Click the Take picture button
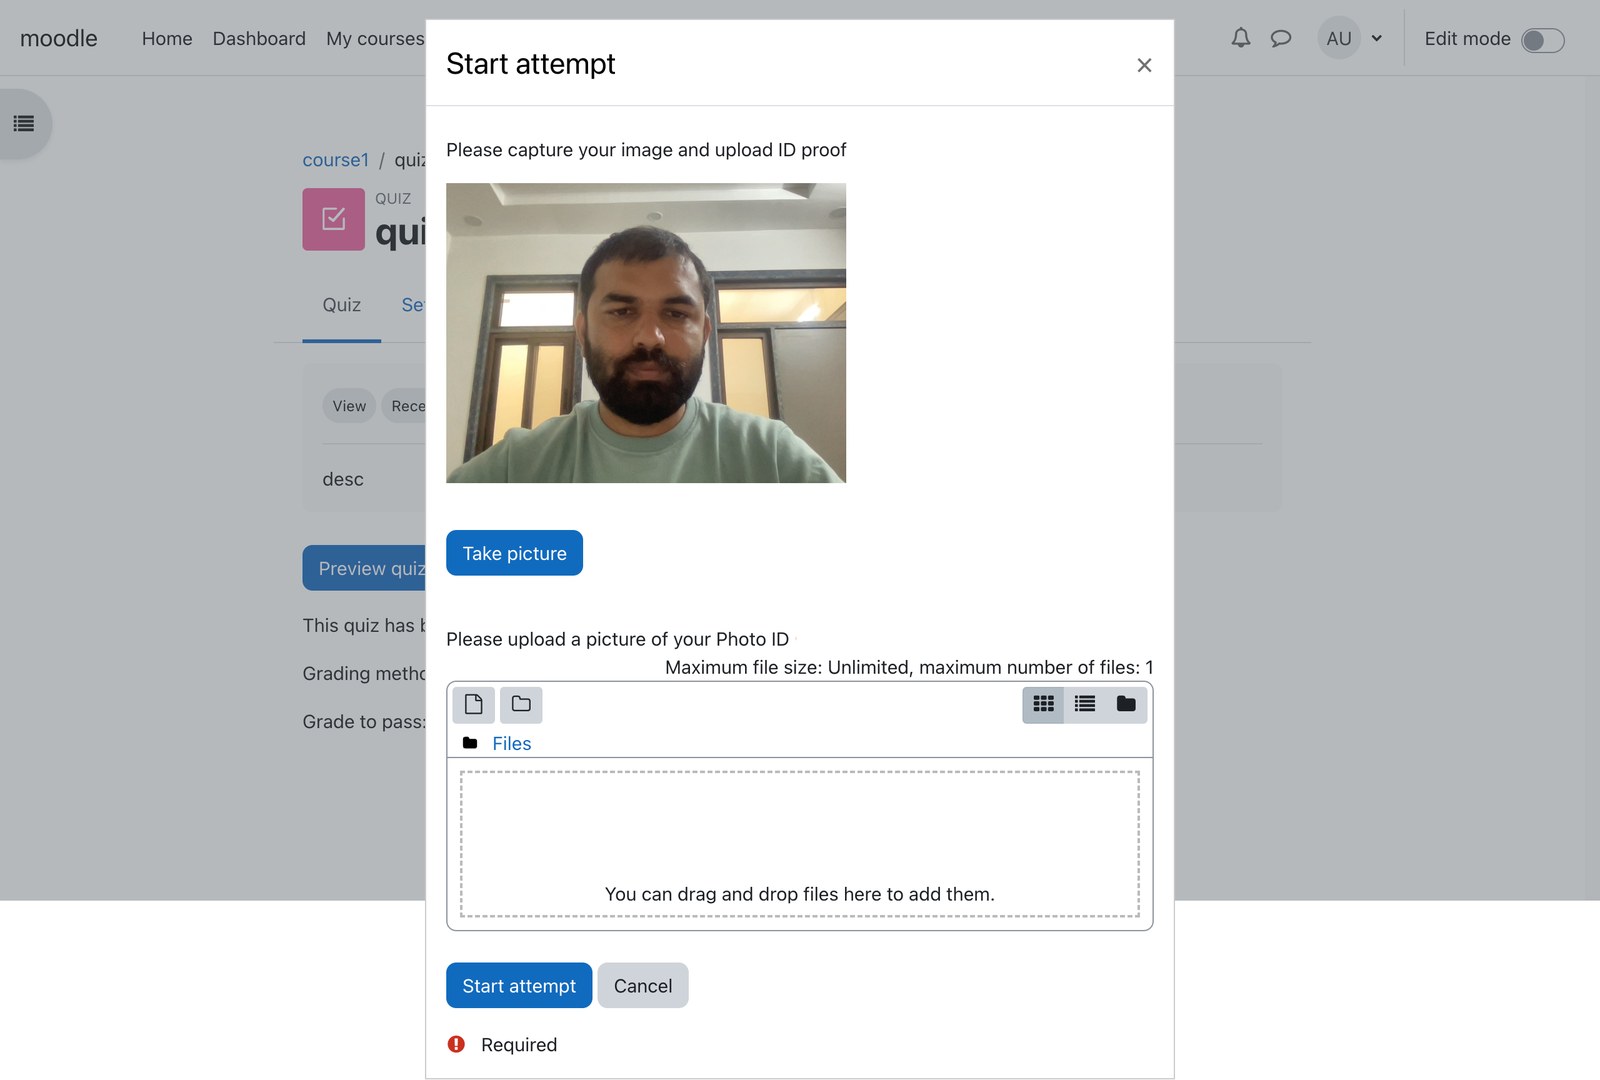The width and height of the screenshot is (1600, 1080). (x=514, y=553)
